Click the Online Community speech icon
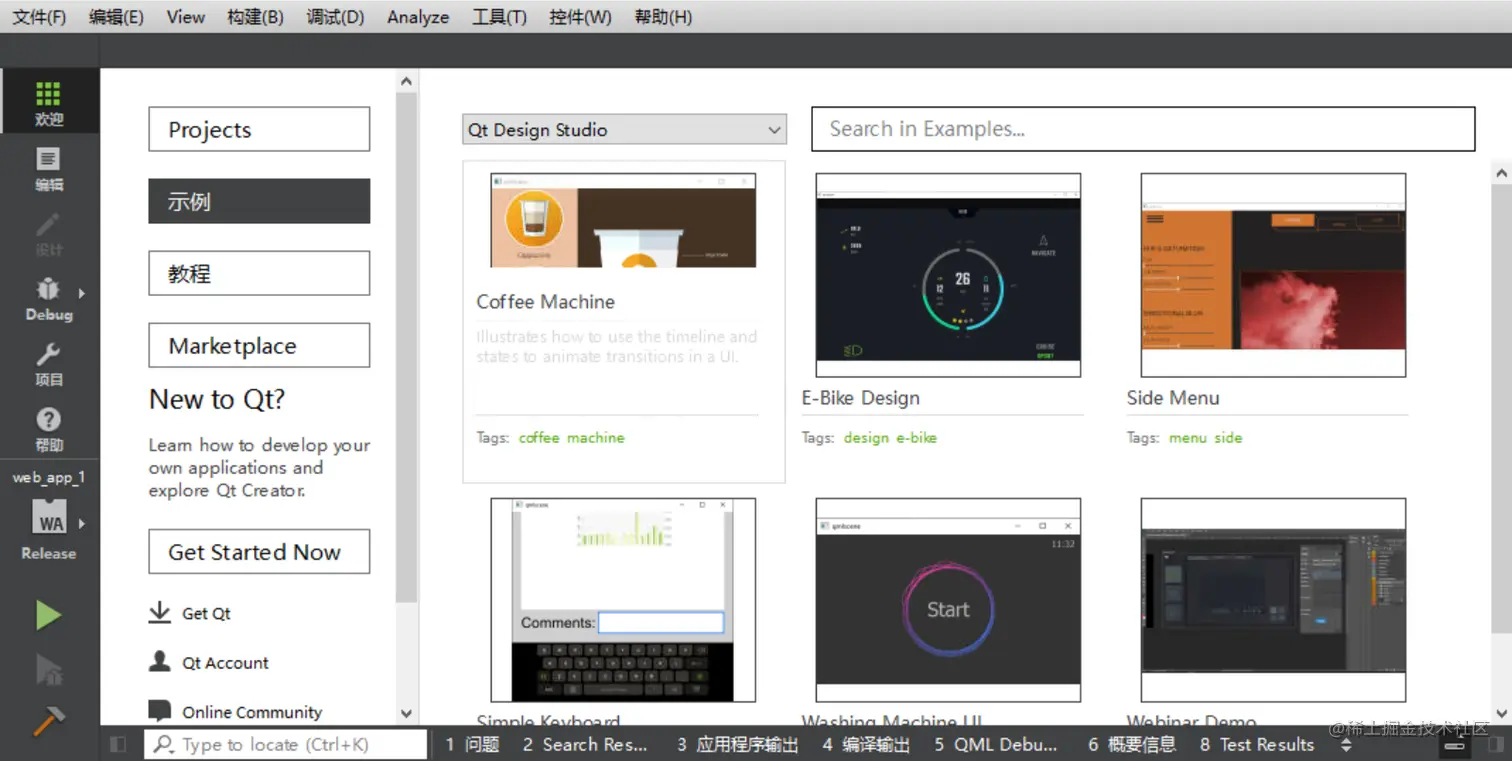The height and width of the screenshot is (761, 1512). coord(159,711)
